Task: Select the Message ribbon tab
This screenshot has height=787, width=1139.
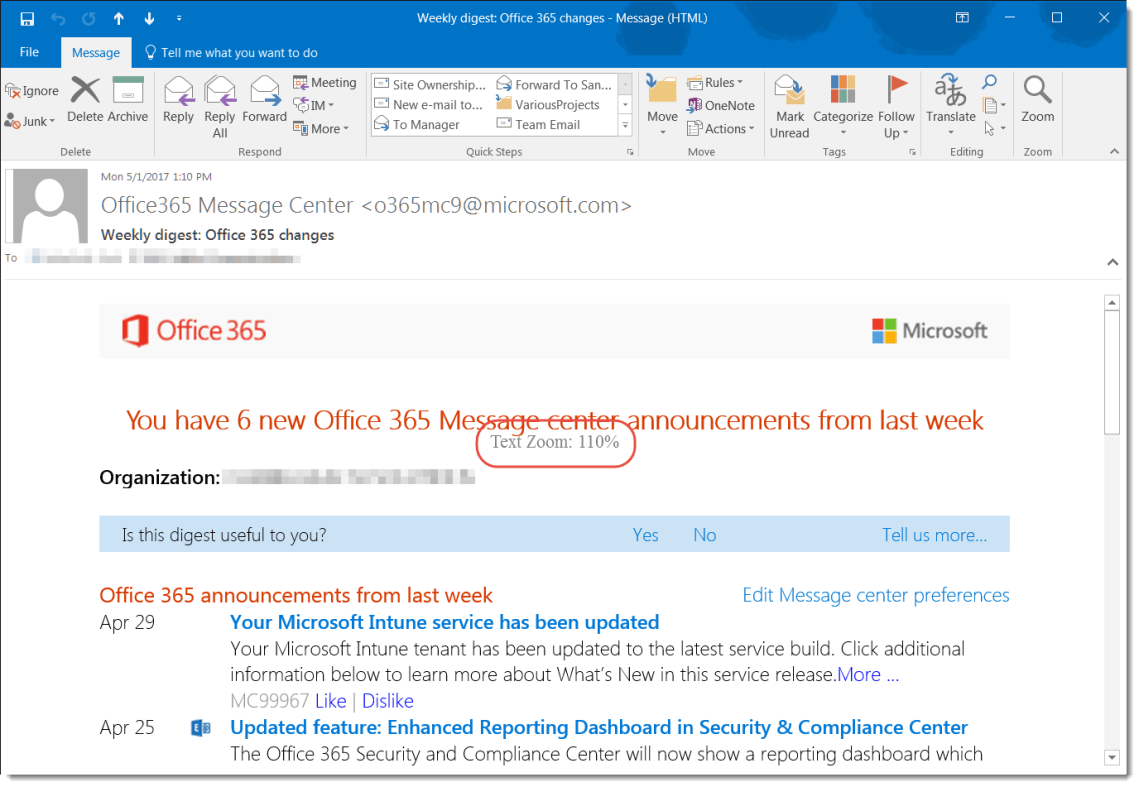Action: coord(96,51)
